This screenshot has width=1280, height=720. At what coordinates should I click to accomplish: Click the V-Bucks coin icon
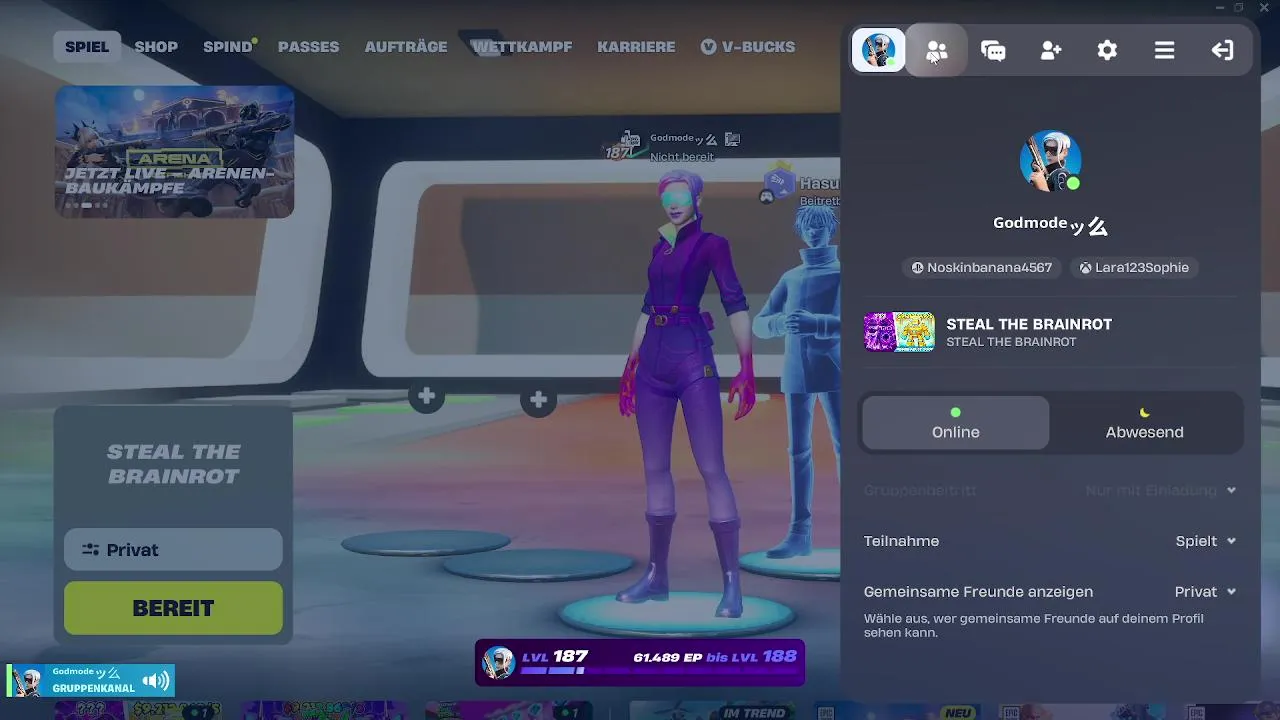coord(709,47)
